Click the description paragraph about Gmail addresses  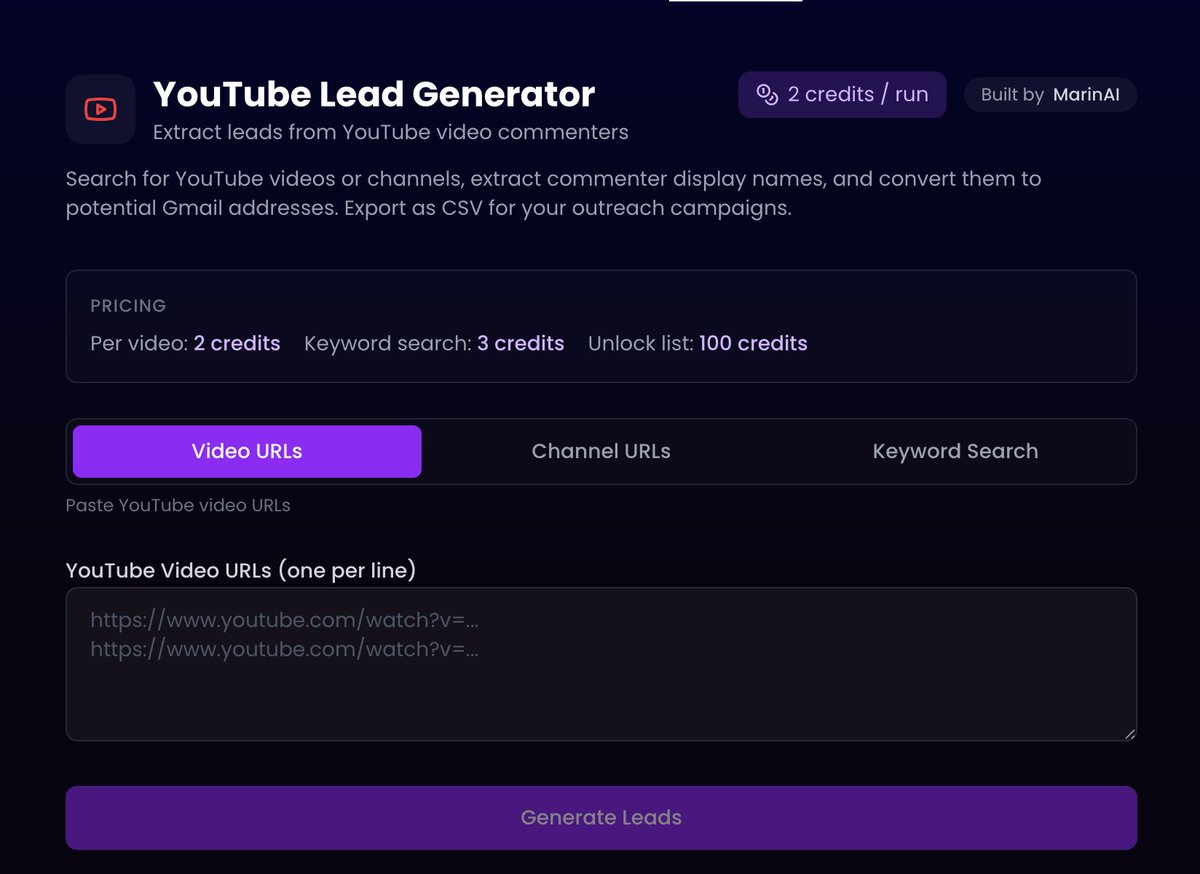pos(553,195)
